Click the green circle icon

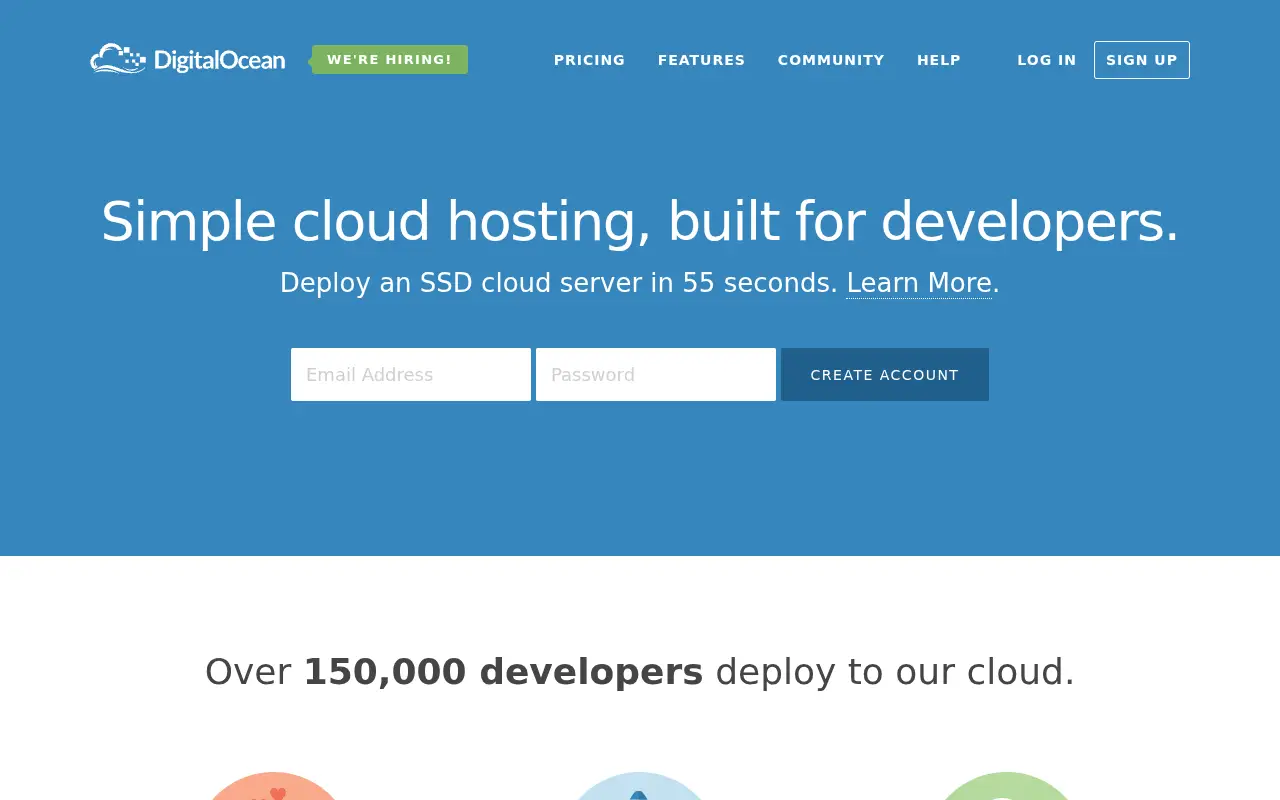[x=1006, y=786]
